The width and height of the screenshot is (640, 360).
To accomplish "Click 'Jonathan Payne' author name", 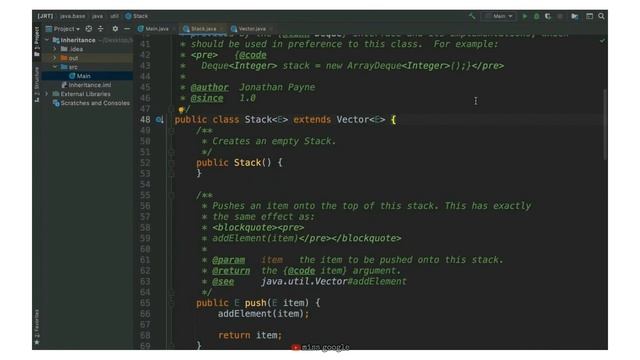I will (277, 87).
